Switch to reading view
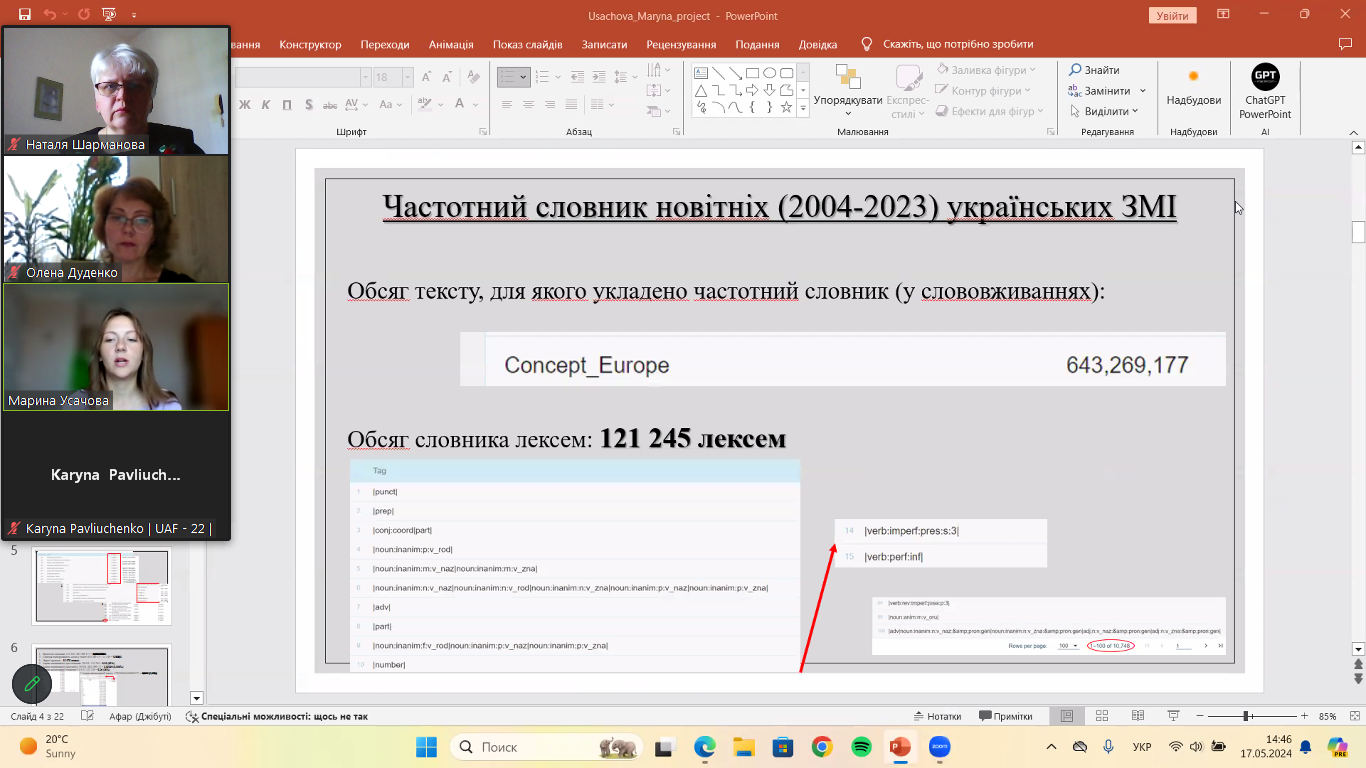Image resolution: width=1366 pixels, height=768 pixels. click(x=1136, y=716)
